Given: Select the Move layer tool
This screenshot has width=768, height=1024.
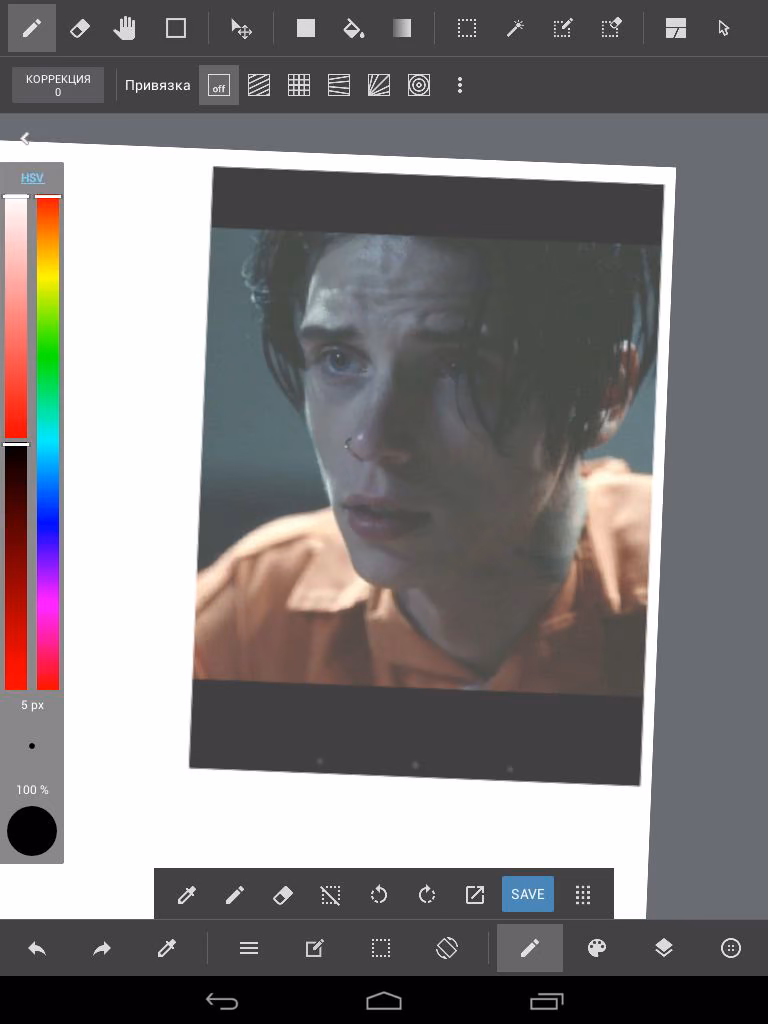Looking at the screenshot, I should point(241,28).
